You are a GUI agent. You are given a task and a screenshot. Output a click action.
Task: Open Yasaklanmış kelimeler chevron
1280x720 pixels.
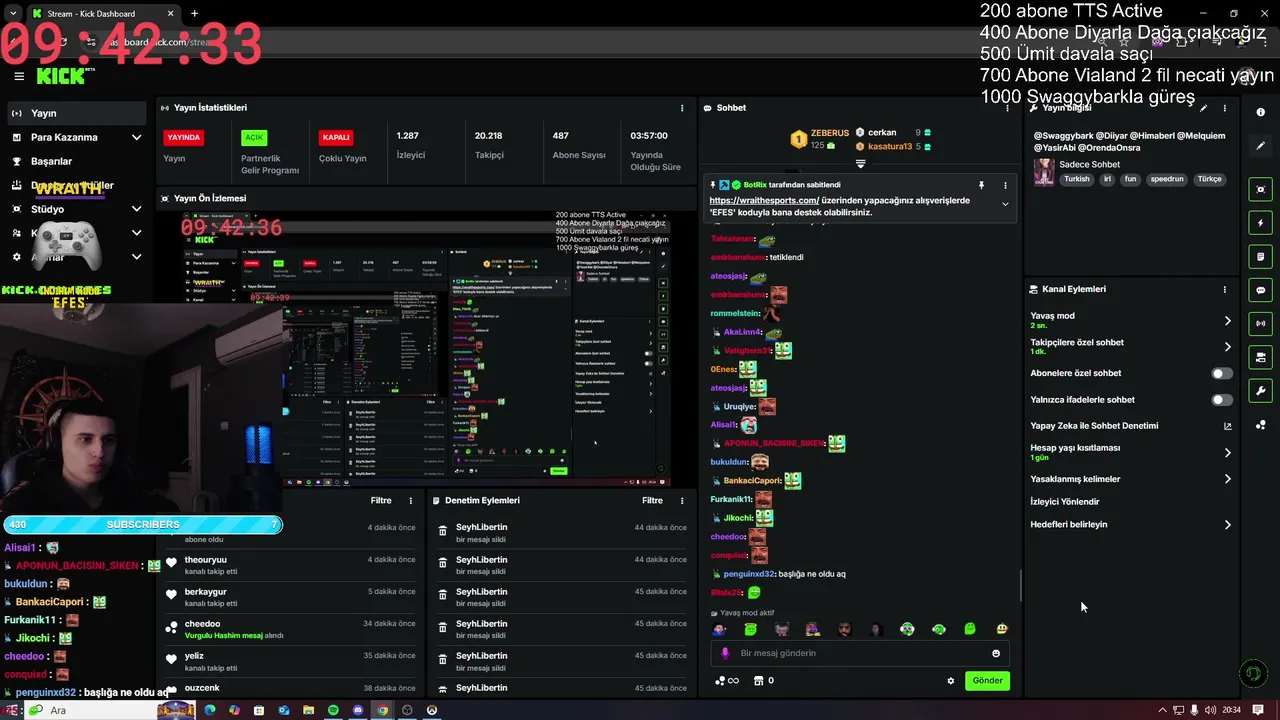tap(1228, 479)
